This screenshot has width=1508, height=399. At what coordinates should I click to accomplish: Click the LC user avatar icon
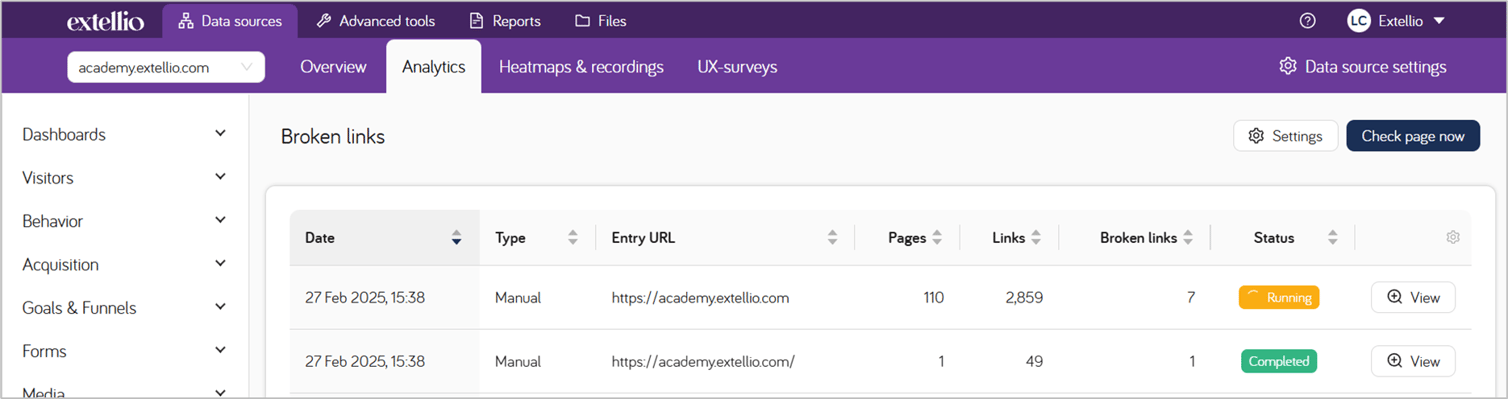tap(1358, 21)
